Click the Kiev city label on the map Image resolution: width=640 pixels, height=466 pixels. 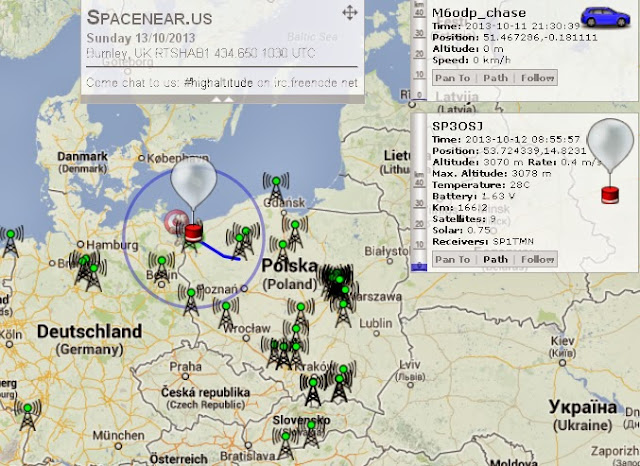coord(562,341)
